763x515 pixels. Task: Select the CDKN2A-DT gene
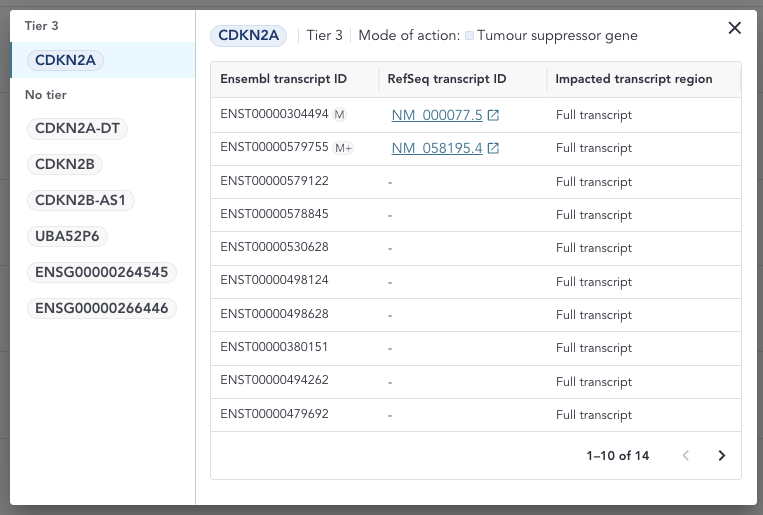coord(81,128)
